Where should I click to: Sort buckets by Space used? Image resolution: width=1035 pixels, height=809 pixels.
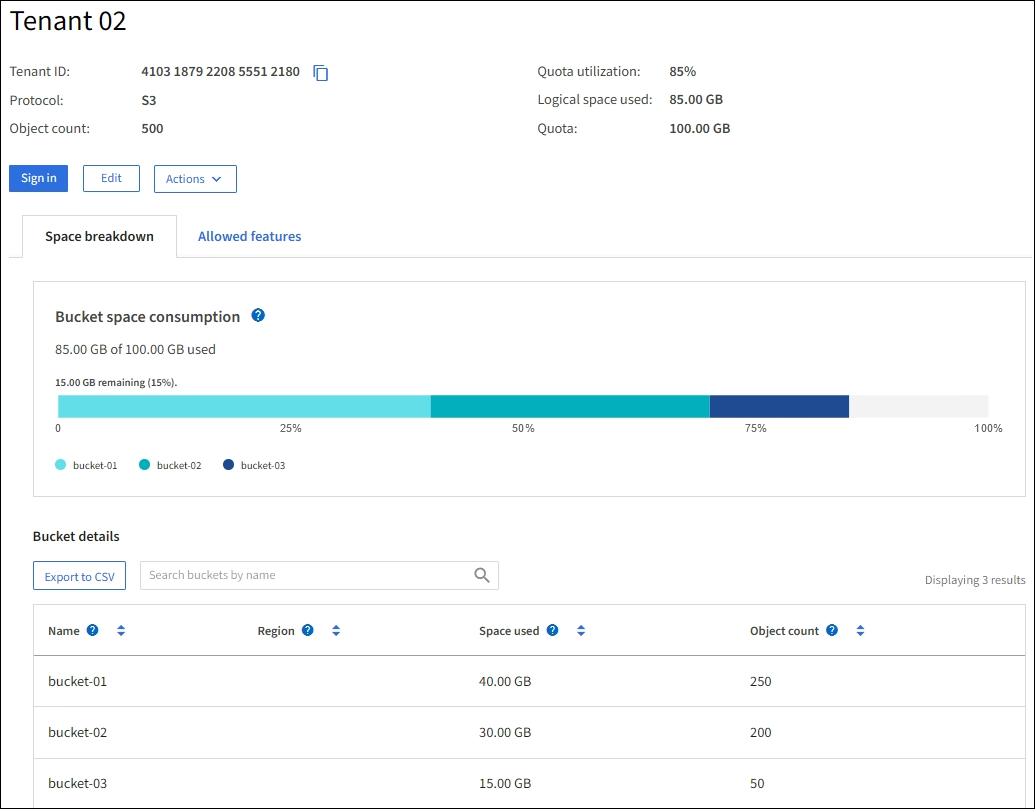pos(580,631)
